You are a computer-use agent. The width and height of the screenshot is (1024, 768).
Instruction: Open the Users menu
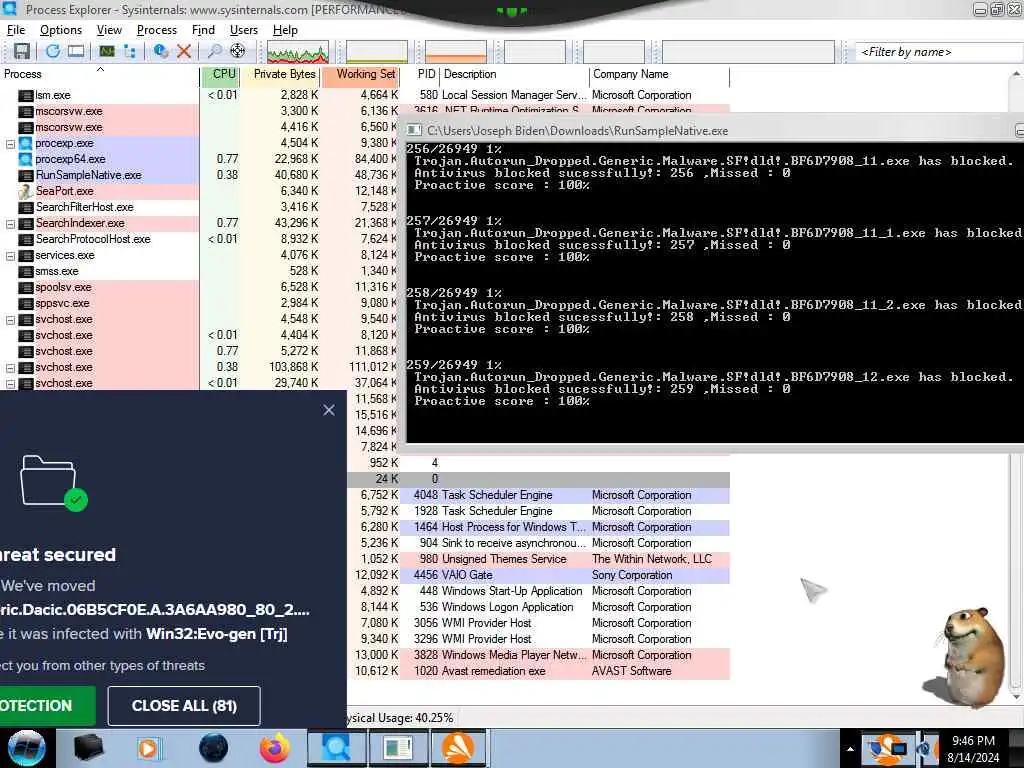point(244,30)
